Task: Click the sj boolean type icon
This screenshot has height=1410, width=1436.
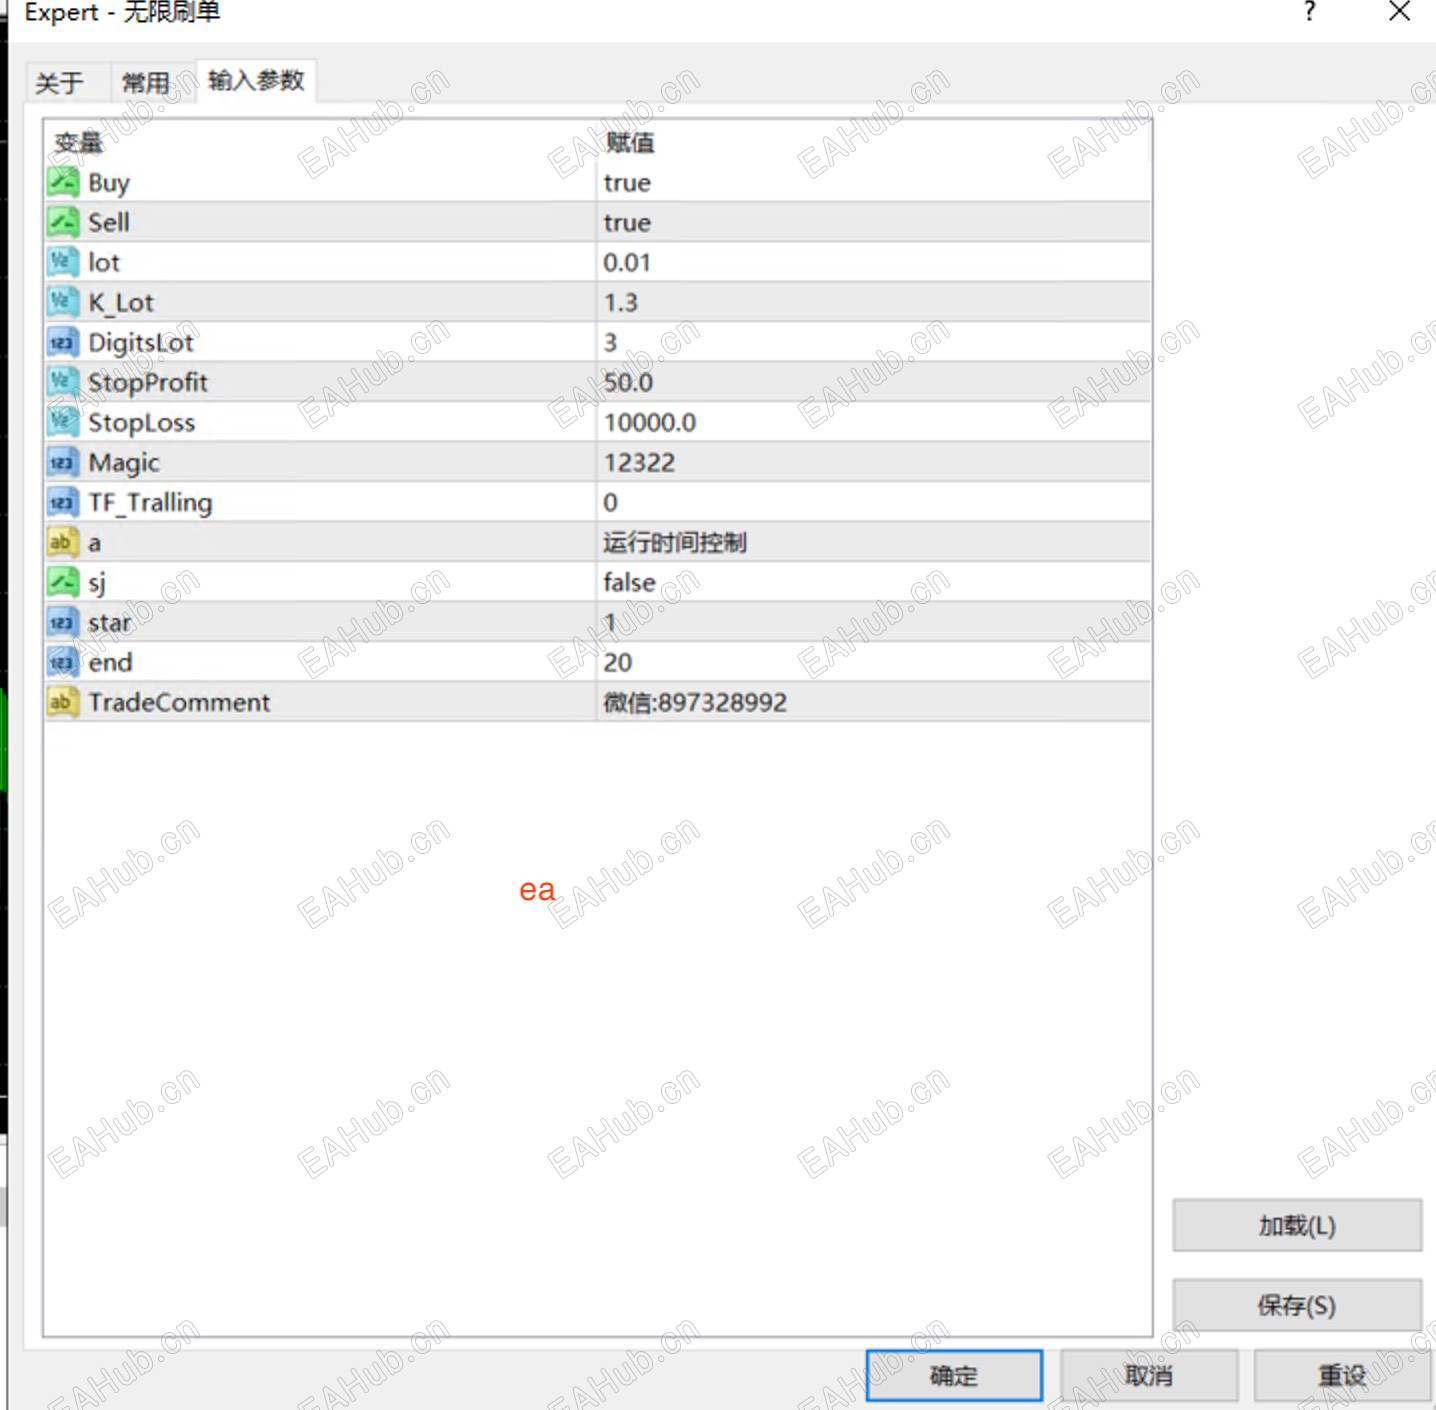Action: point(62,582)
